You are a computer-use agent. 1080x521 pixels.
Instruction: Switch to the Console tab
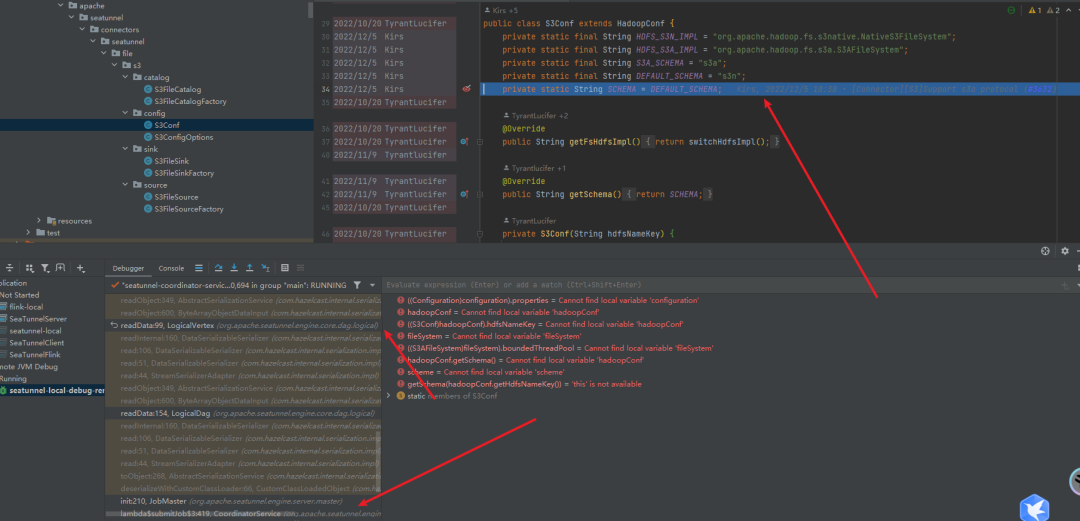tap(172, 268)
